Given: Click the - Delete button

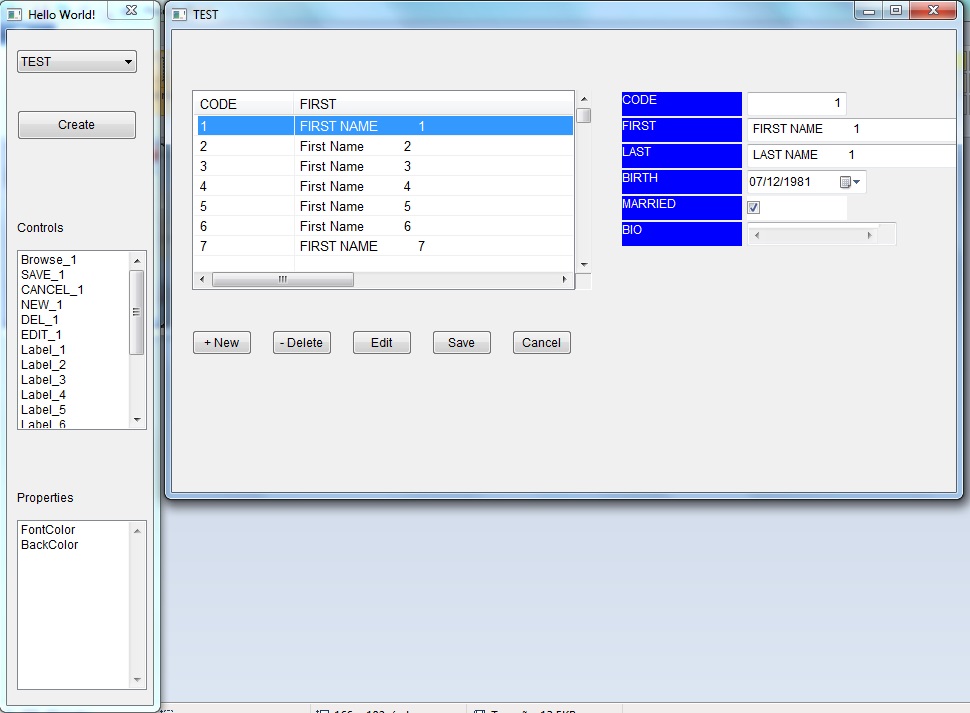Looking at the screenshot, I should pos(302,343).
